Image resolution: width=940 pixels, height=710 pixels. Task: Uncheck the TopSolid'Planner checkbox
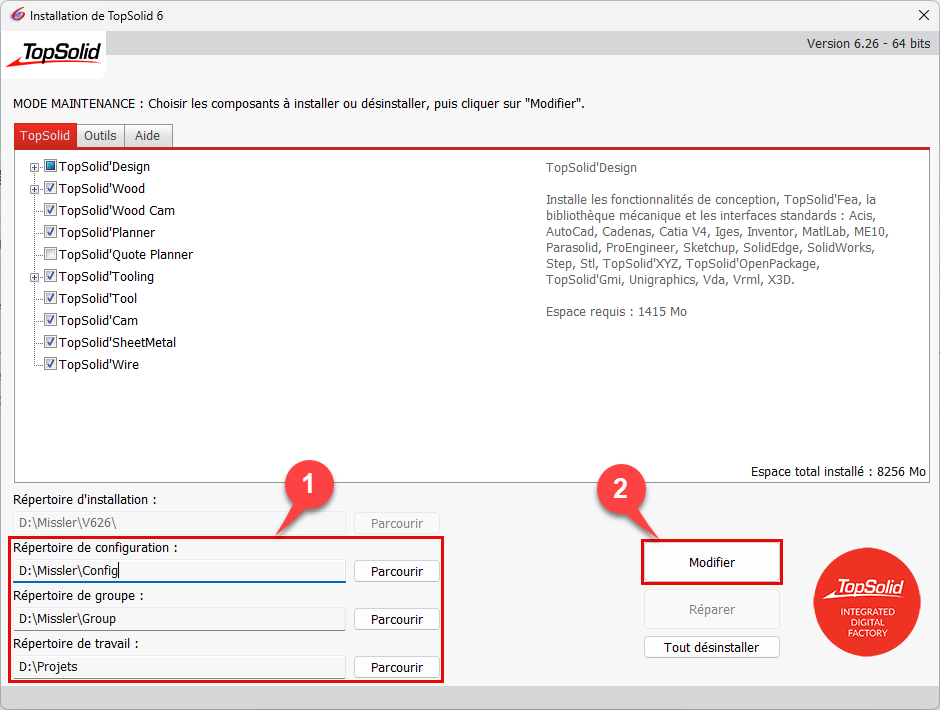[x=50, y=232]
